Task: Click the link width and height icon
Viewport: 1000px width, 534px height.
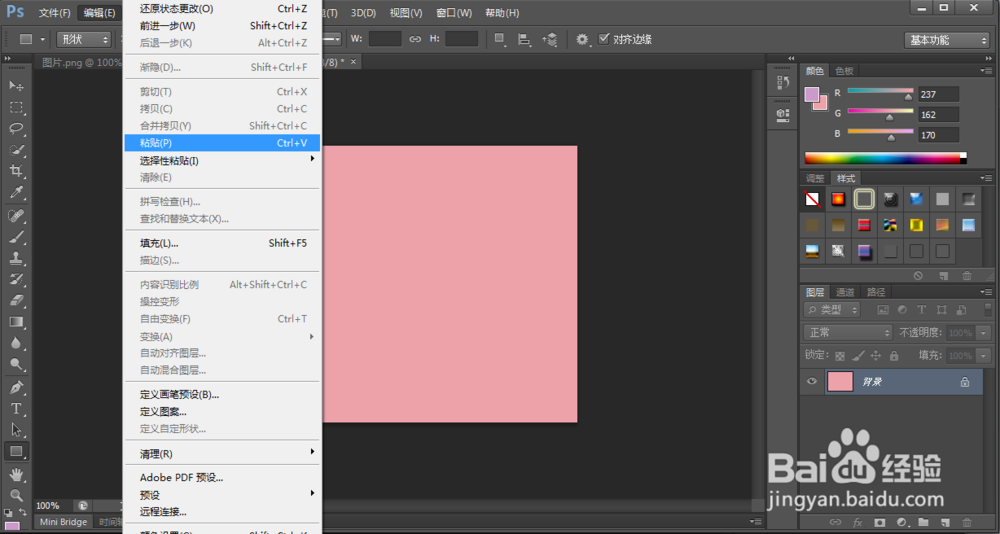Action: (x=415, y=39)
